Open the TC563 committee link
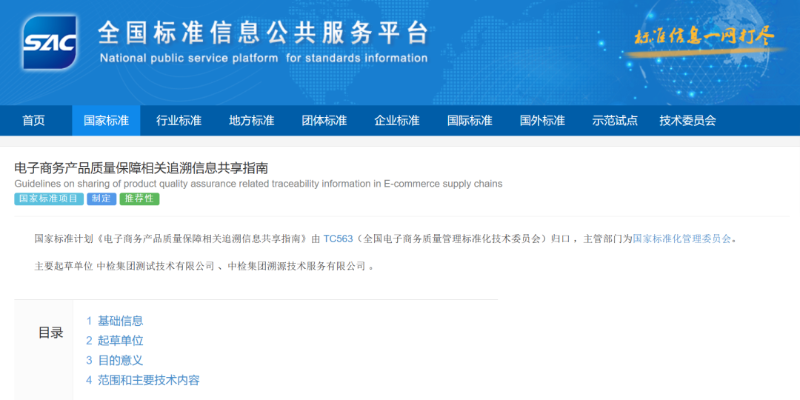The image size is (800, 400). pos(338,239)
